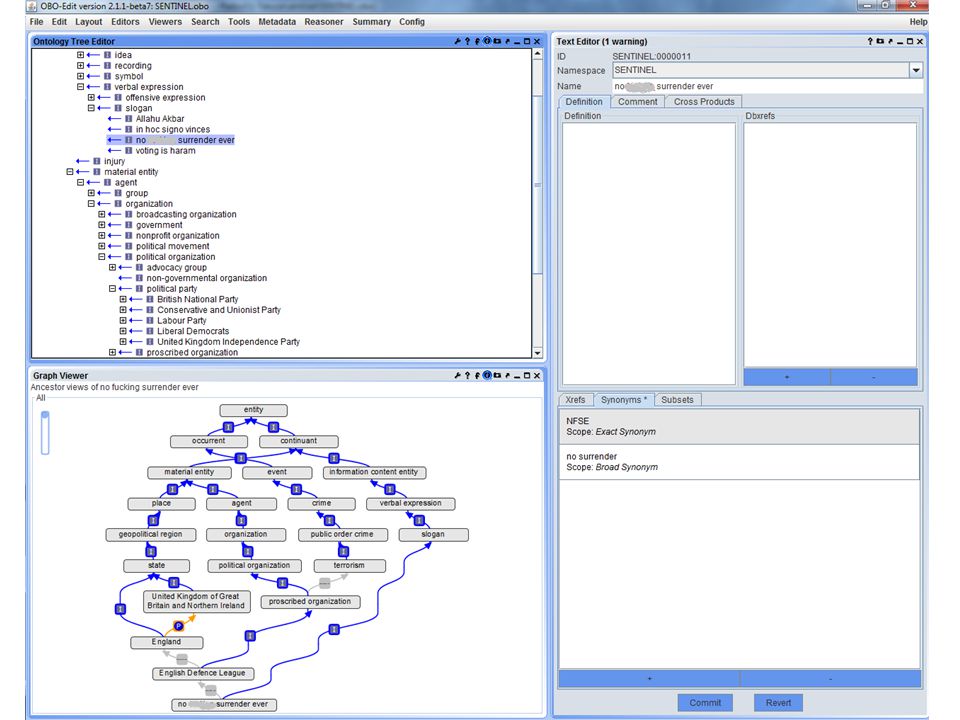Viewport: 960px width, 720px height.
Task: Click into the Definition text area
Action: pyautogui.click(x=649, y=253)
